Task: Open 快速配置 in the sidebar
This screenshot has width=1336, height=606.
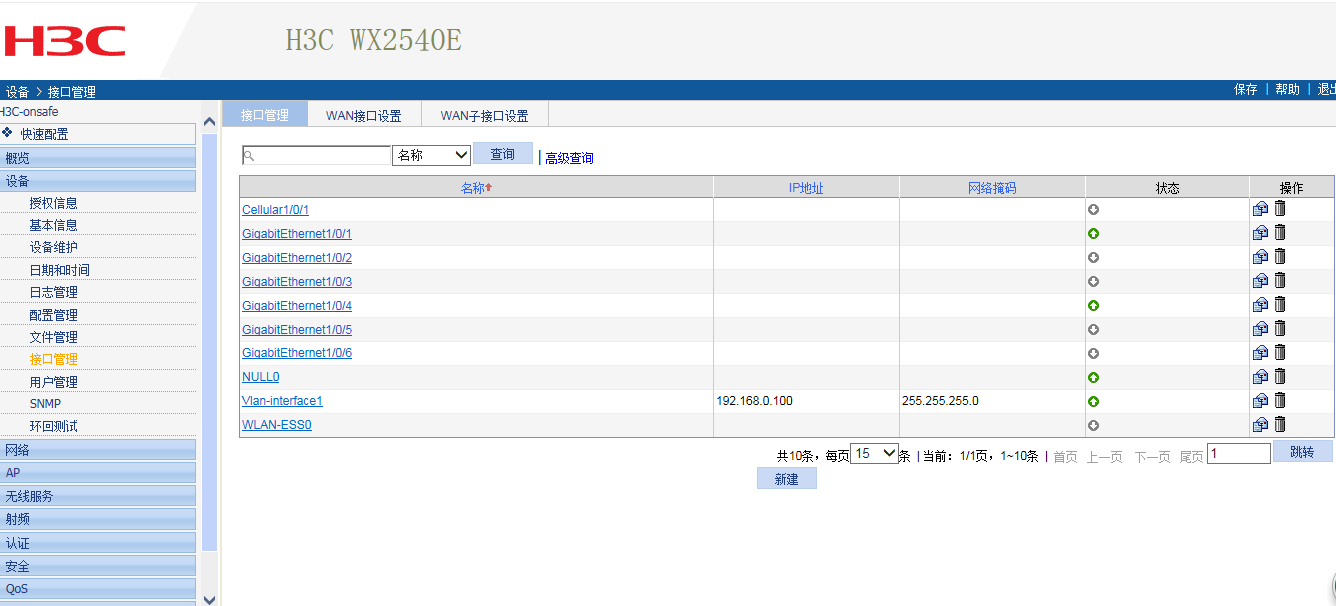Action: point(98,134)
